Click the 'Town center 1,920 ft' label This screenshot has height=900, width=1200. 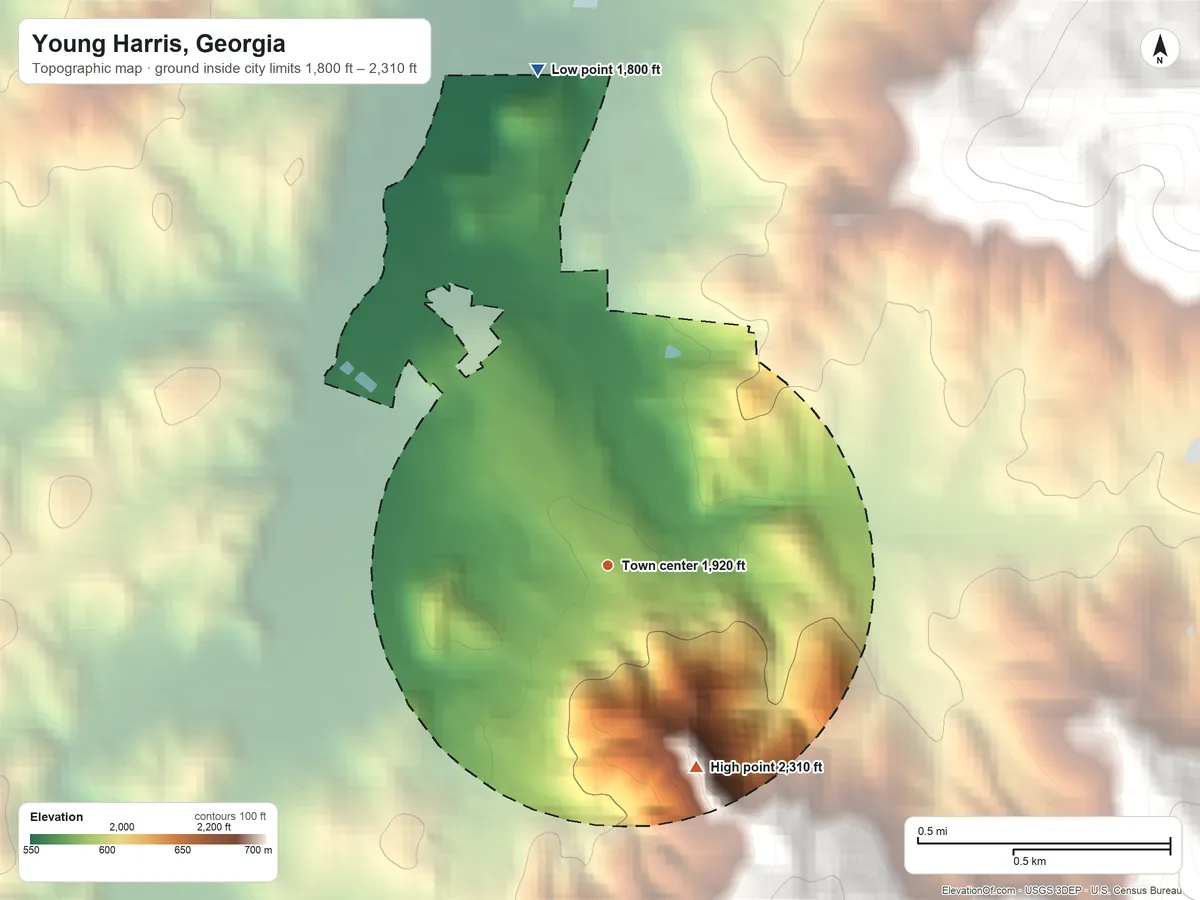(x=684, y=566)
